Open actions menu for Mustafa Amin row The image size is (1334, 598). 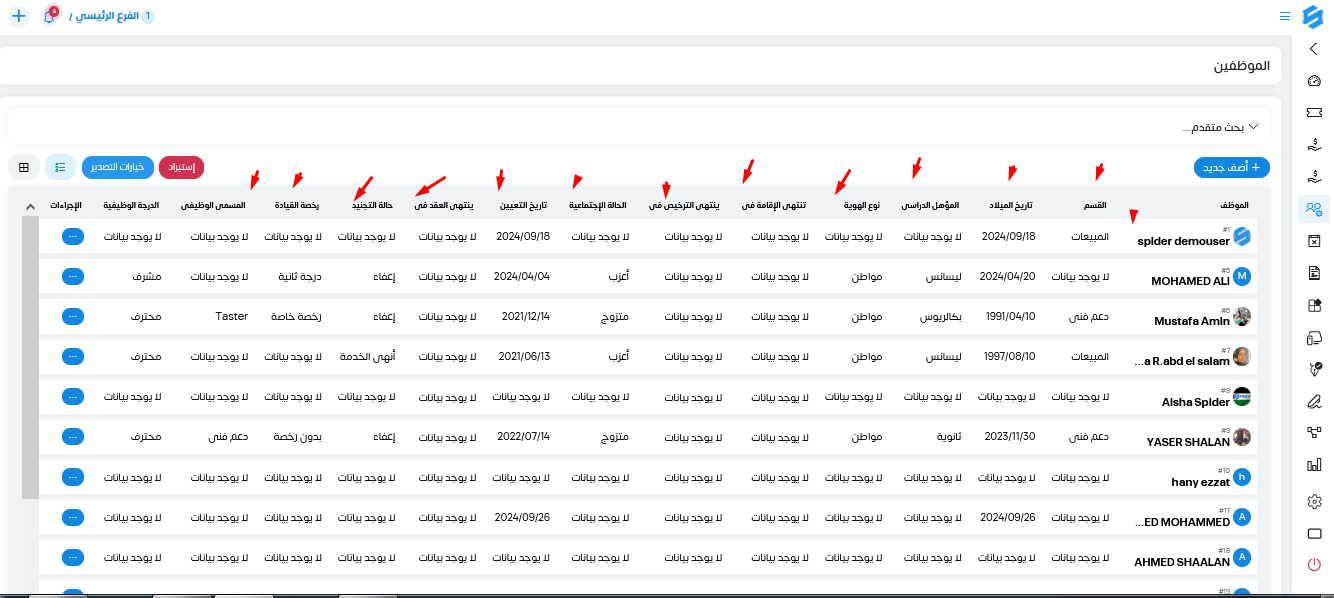(x=73, y=317)
